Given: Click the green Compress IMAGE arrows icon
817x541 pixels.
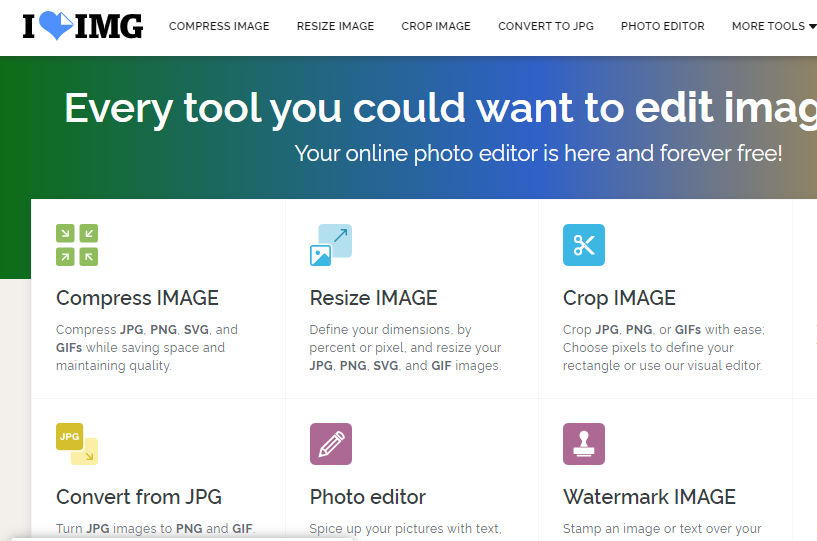Looking at the screenshot, I should [x=77, y=245].
